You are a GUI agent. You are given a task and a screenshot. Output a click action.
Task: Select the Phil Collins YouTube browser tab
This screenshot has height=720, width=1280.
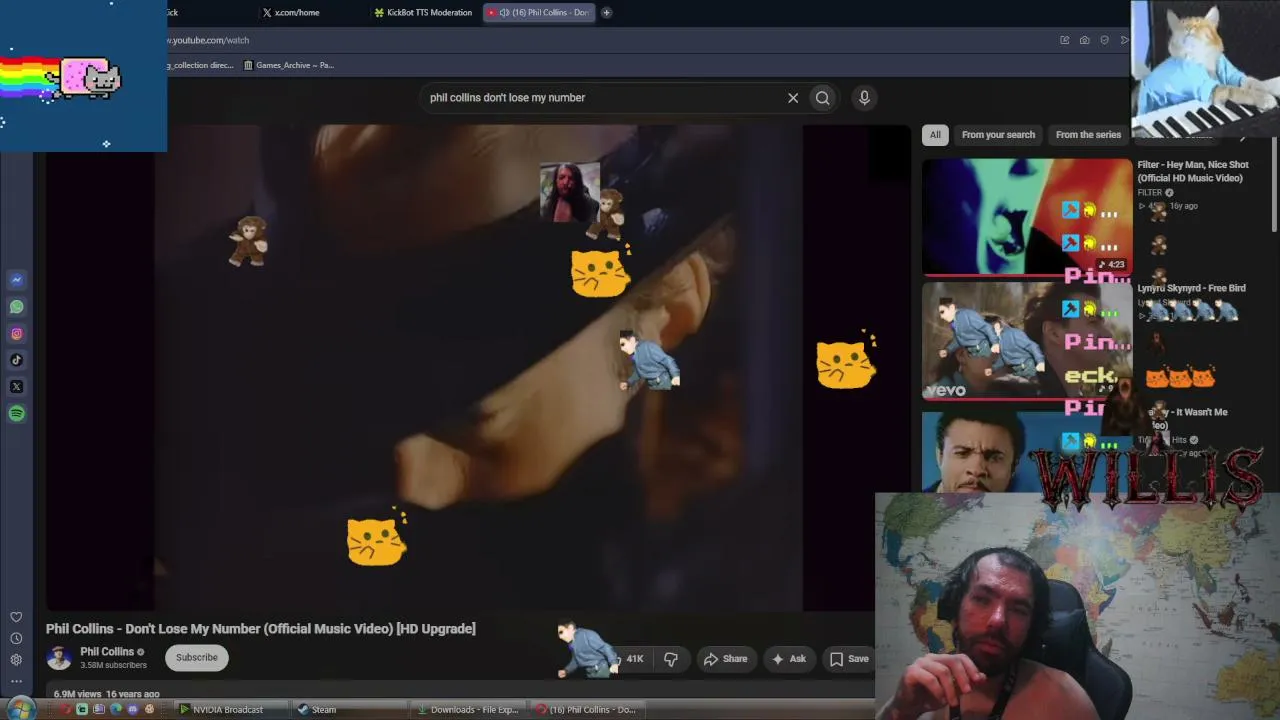(x=540, y=13)
